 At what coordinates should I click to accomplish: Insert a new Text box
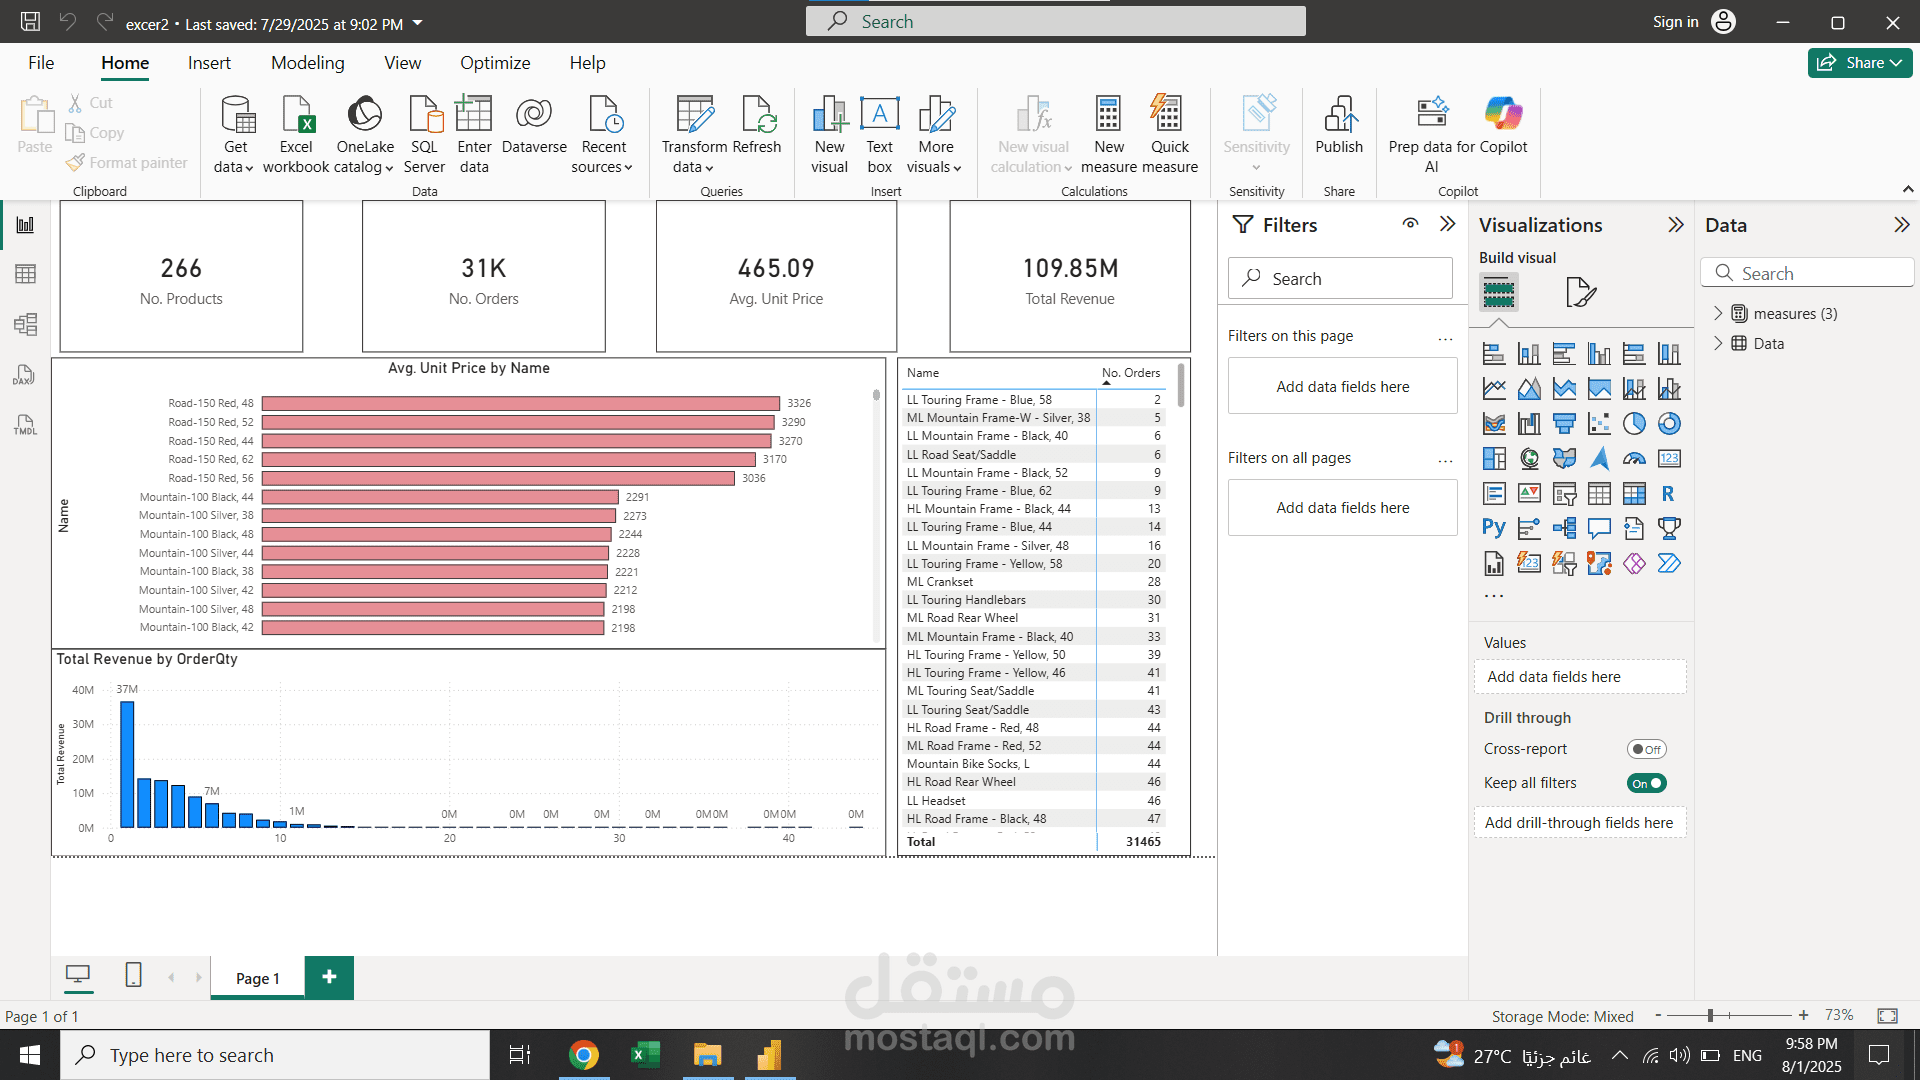[879, 133]
